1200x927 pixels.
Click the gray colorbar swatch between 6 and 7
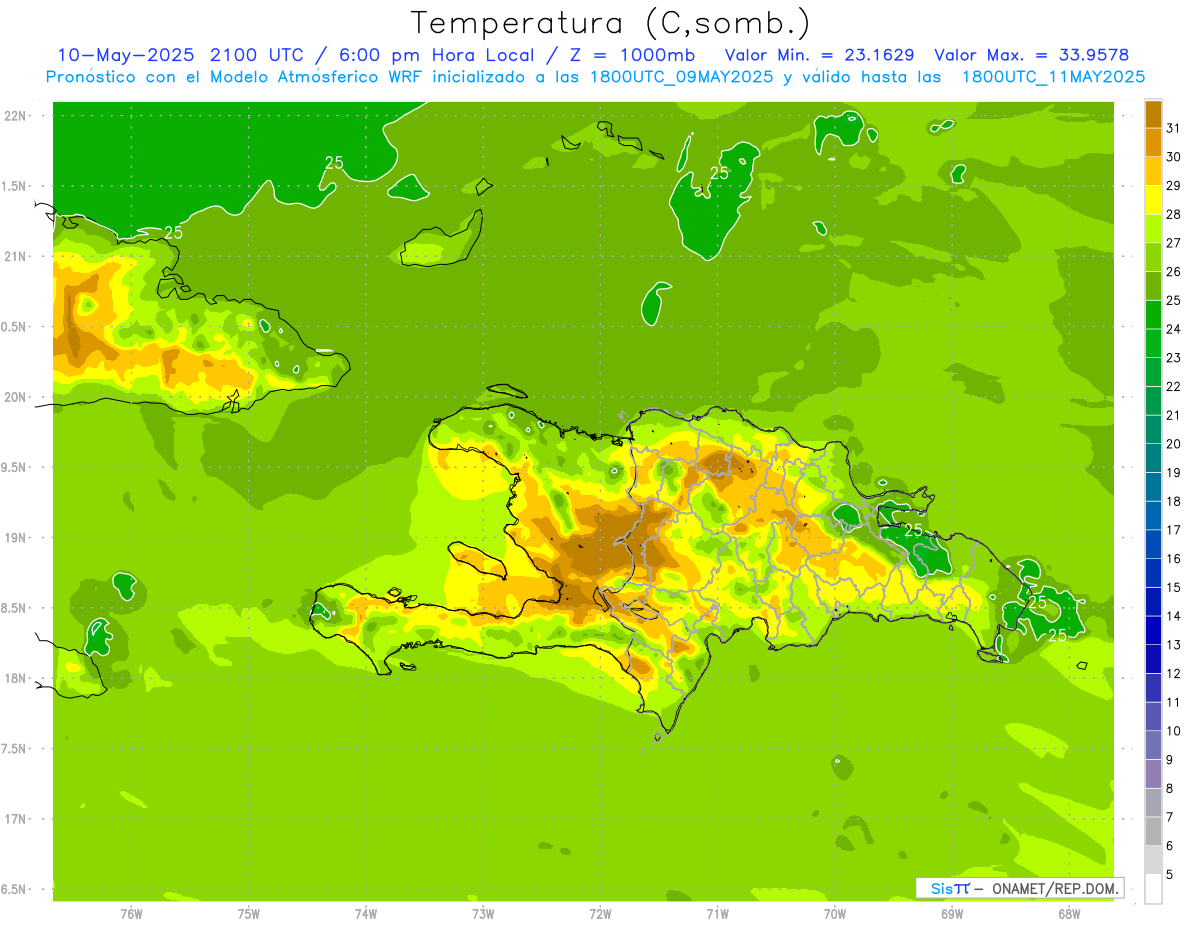pyautogui.click(x=1153, y=831)
